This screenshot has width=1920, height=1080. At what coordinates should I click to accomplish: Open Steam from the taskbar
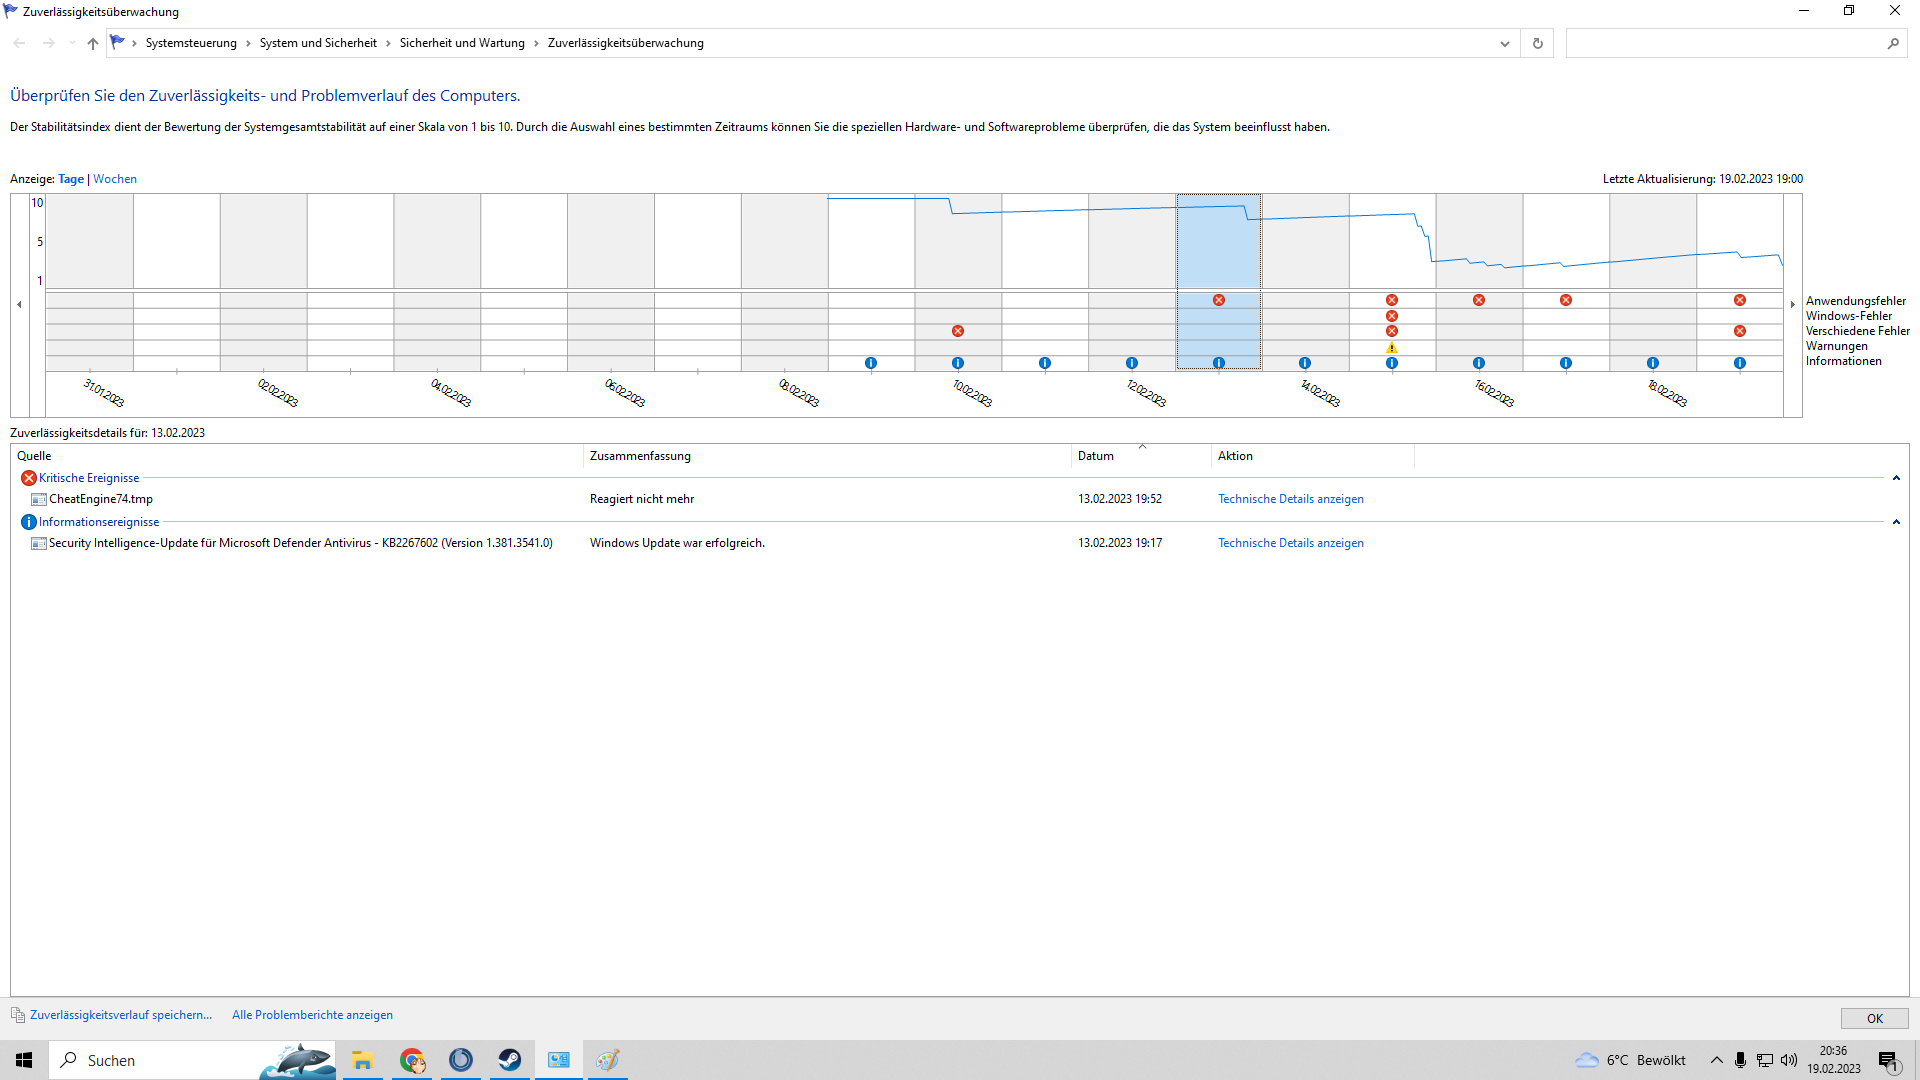[510, 1060]
